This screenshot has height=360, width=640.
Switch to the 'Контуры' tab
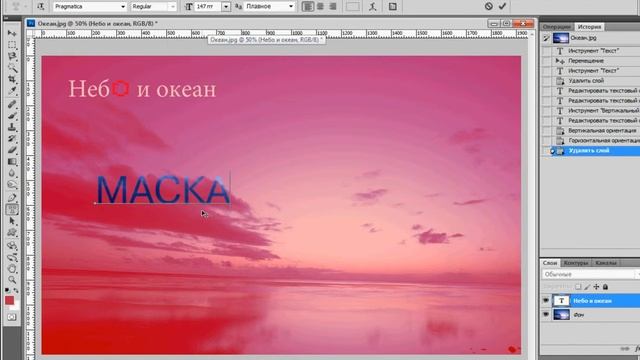576,262
